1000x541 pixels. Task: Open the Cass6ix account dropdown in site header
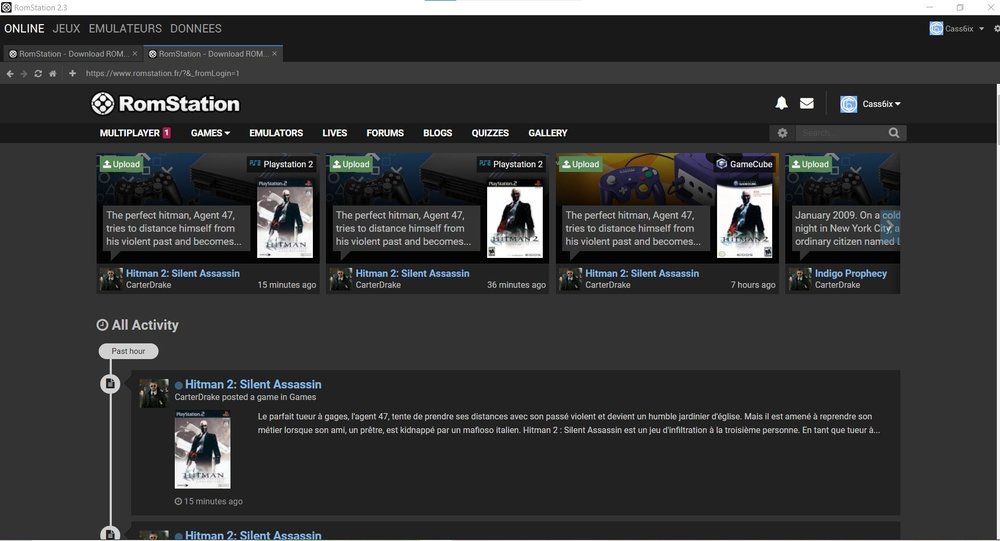[881, 104]
